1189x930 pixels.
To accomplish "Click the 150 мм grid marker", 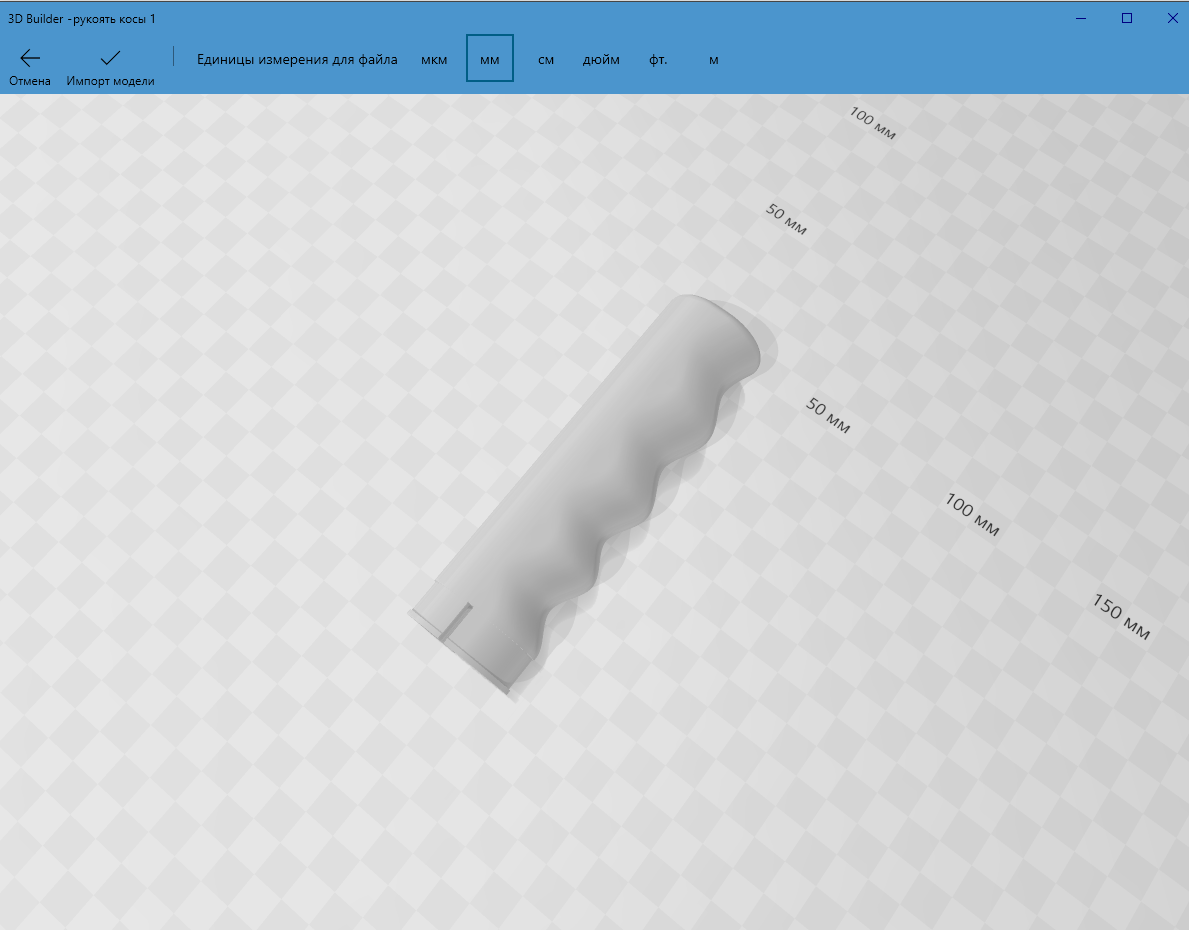I will click(1120, 617).
